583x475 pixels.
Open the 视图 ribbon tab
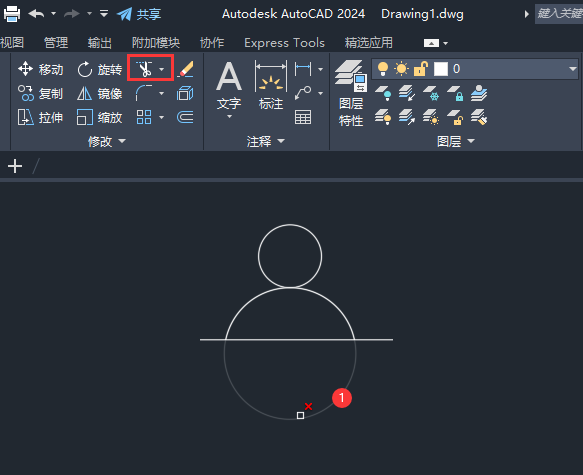point(12,43)
